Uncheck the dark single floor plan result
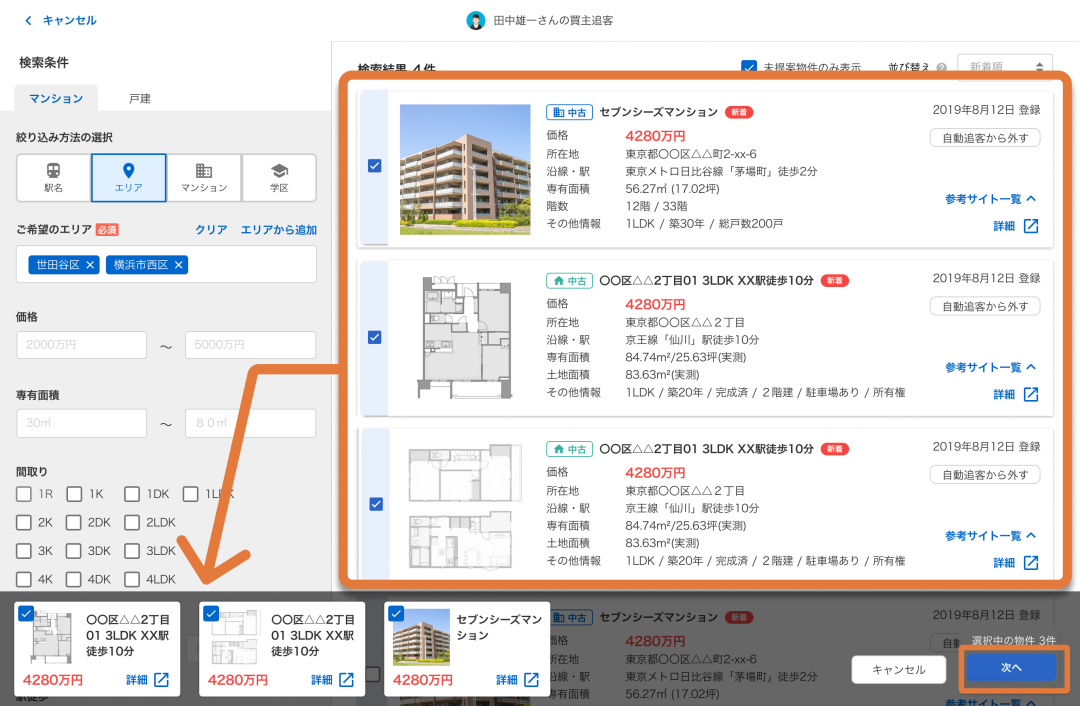Screen dimensions: 1080x706 click(x=375, y=338)
